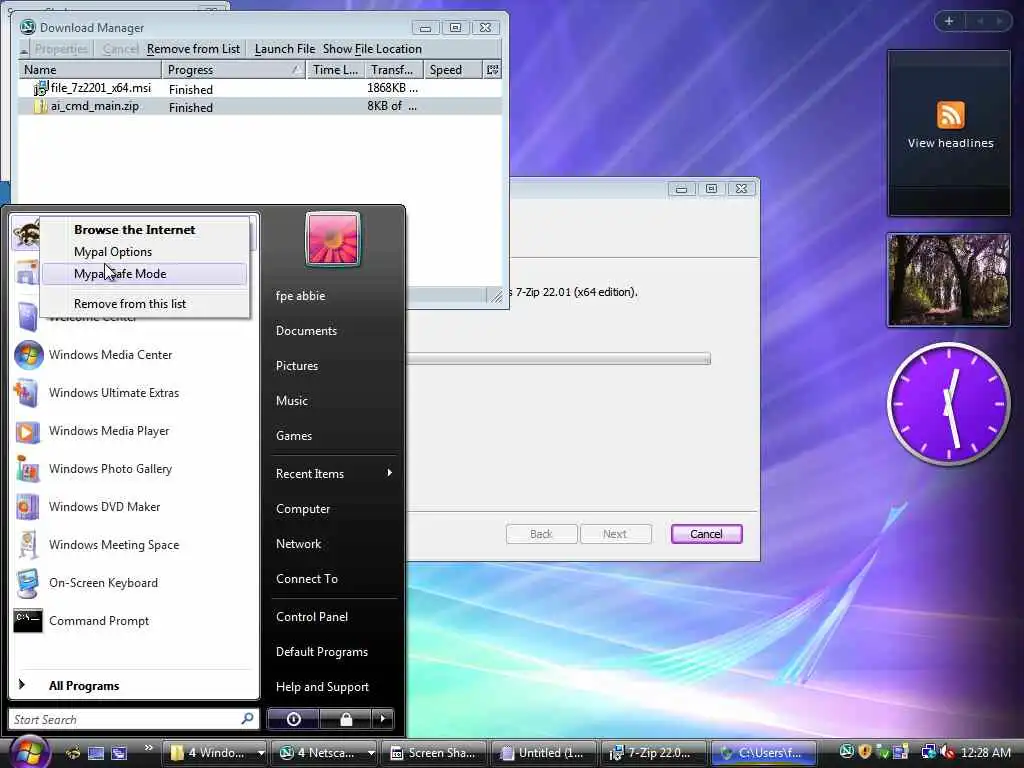Click the View headlines RSS icon
Image resolution: width=1024 pixels, height=768 pixels.
pos(950,116)
